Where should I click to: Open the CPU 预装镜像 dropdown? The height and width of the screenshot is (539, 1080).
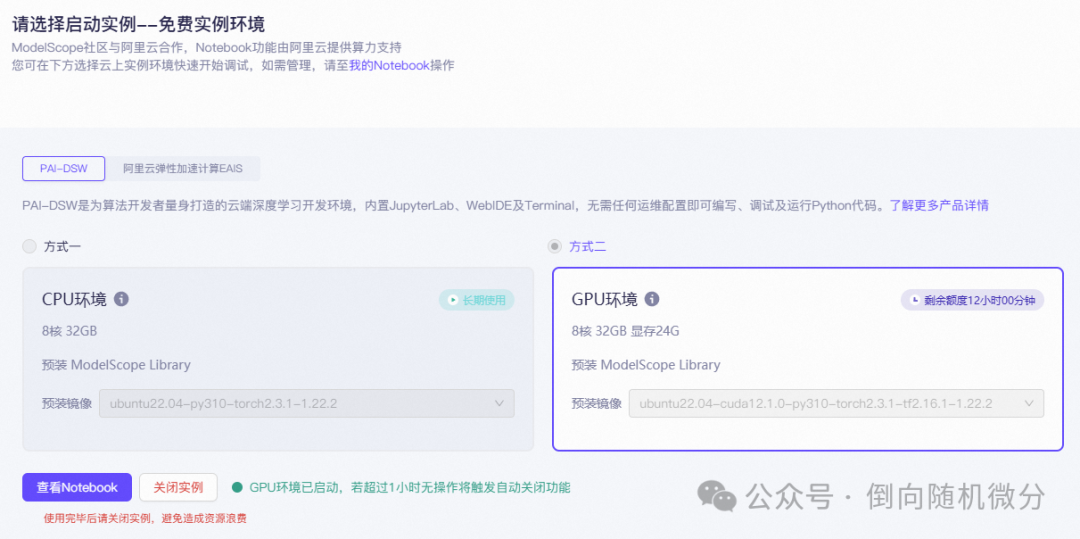[307, 403]
